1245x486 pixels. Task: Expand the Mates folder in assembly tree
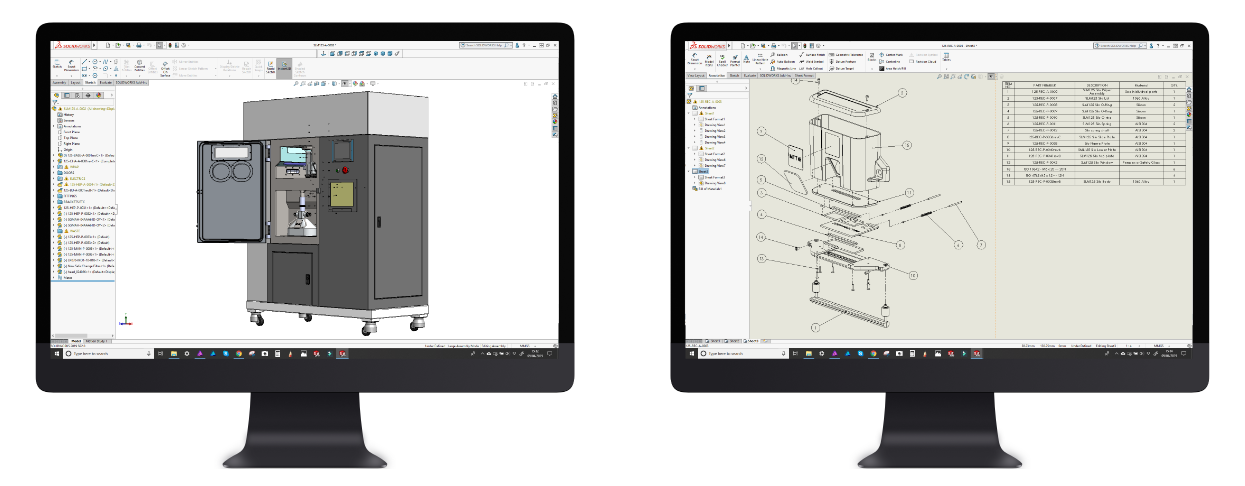pos(54,277)
